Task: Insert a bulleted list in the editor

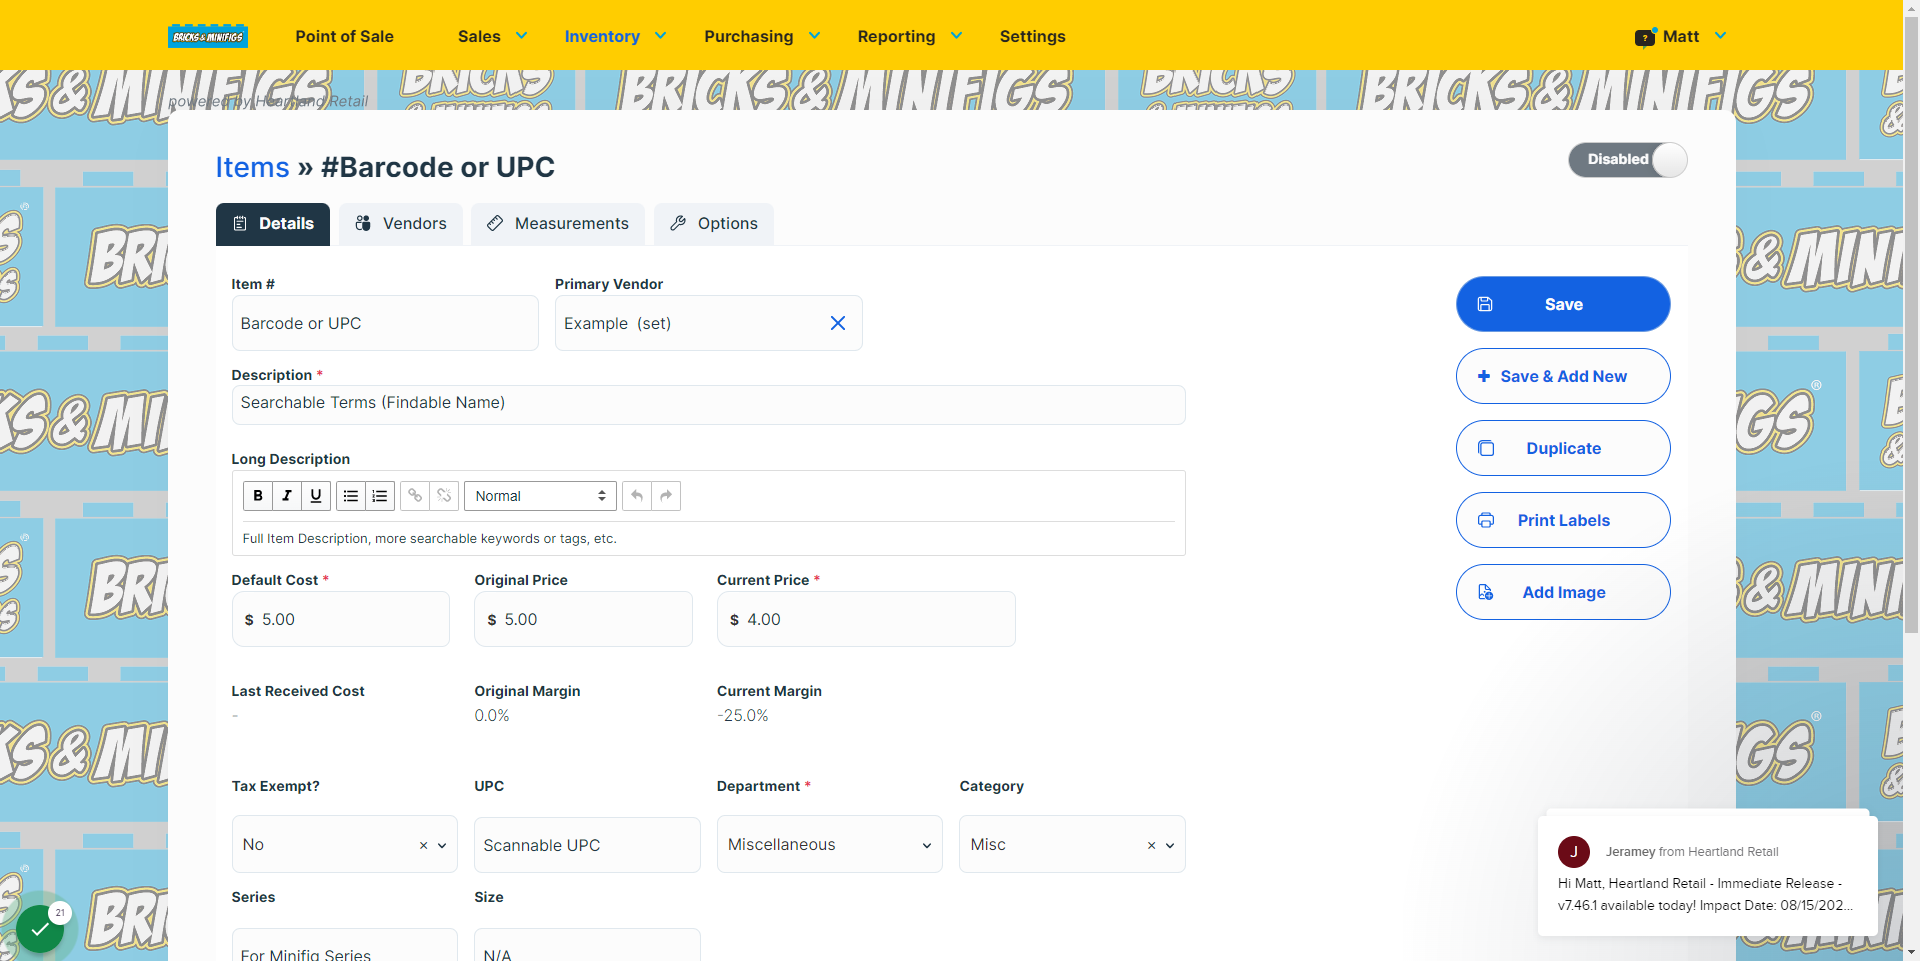Action: tap(351, 496)
